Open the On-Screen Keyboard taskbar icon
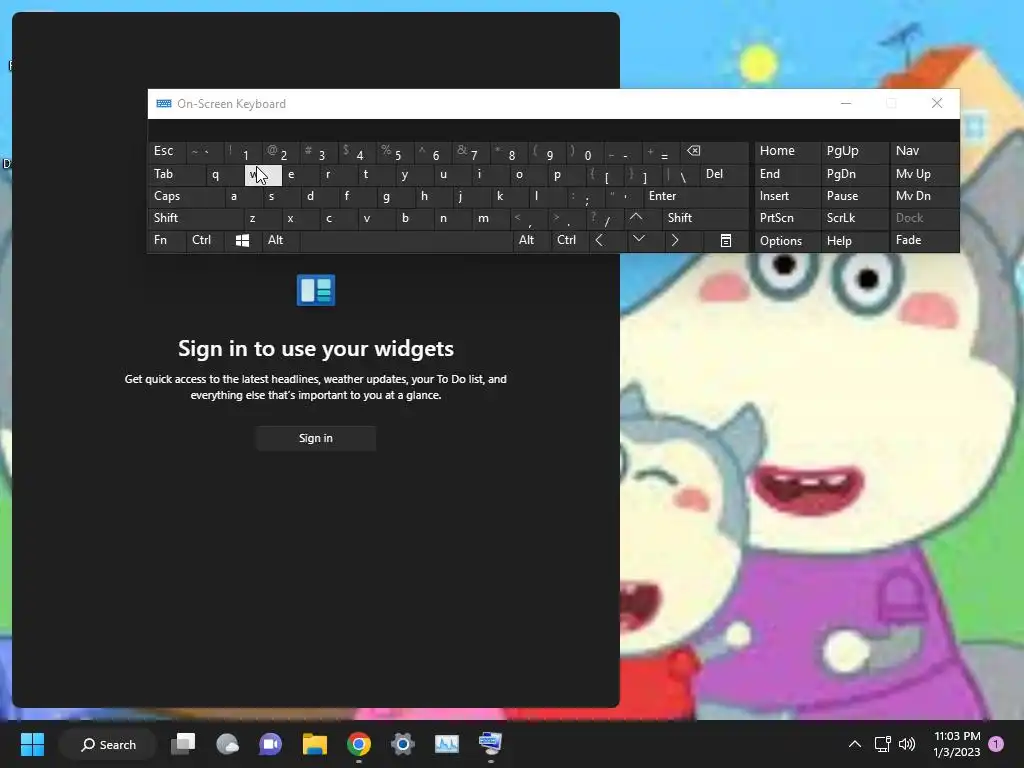The height and width of the screenshot is (768, 1024). 490,744
